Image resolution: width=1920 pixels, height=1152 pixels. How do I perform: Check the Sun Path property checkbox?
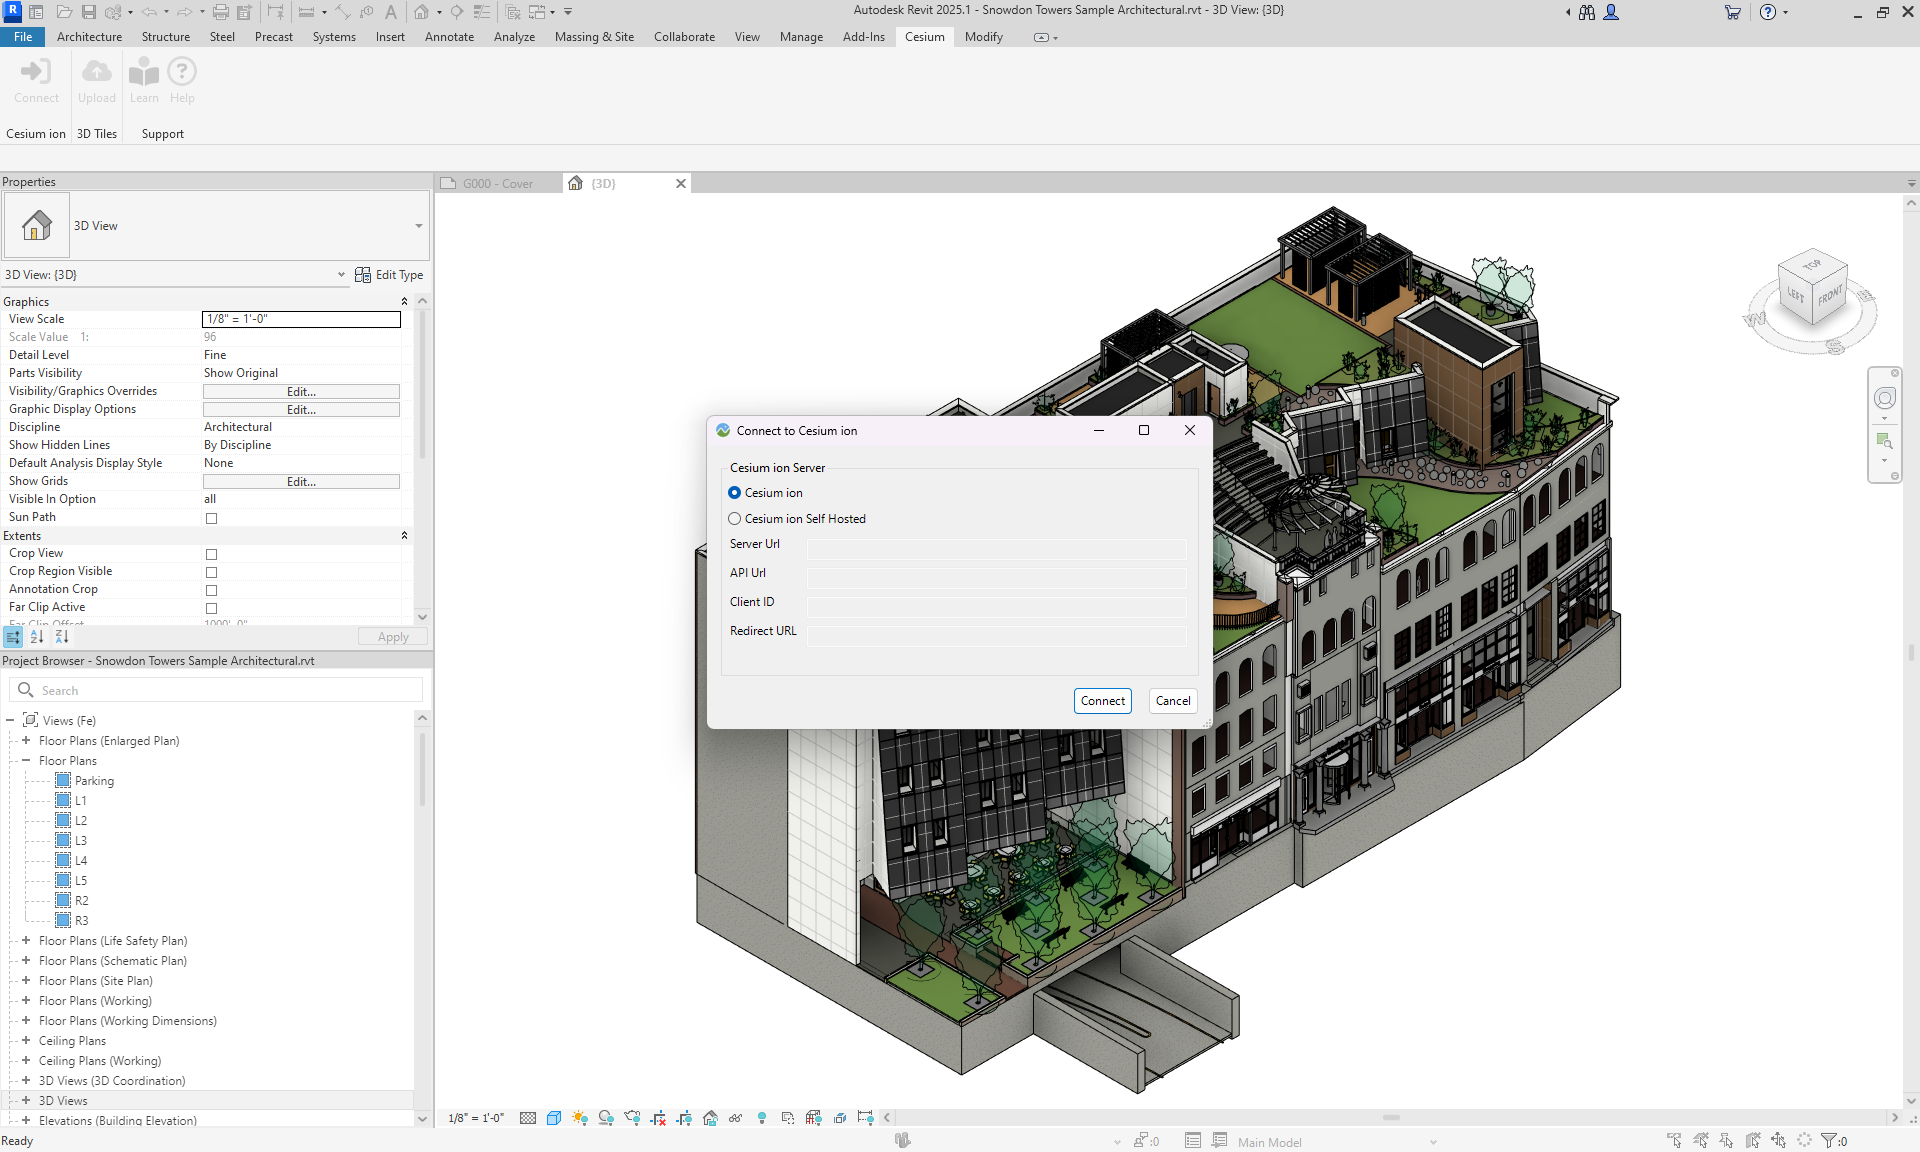(211, 518)
